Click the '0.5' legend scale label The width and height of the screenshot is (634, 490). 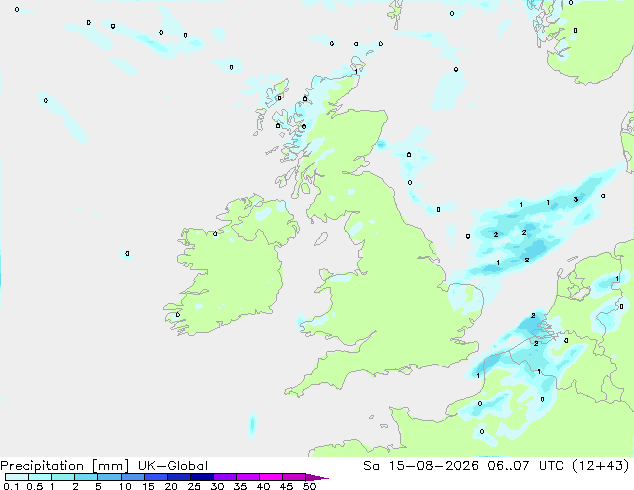click(34, 486)
